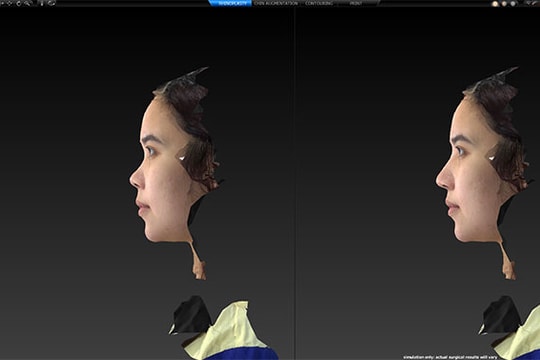Choose the first skin-tone sphere render mode

coord(495,3)
